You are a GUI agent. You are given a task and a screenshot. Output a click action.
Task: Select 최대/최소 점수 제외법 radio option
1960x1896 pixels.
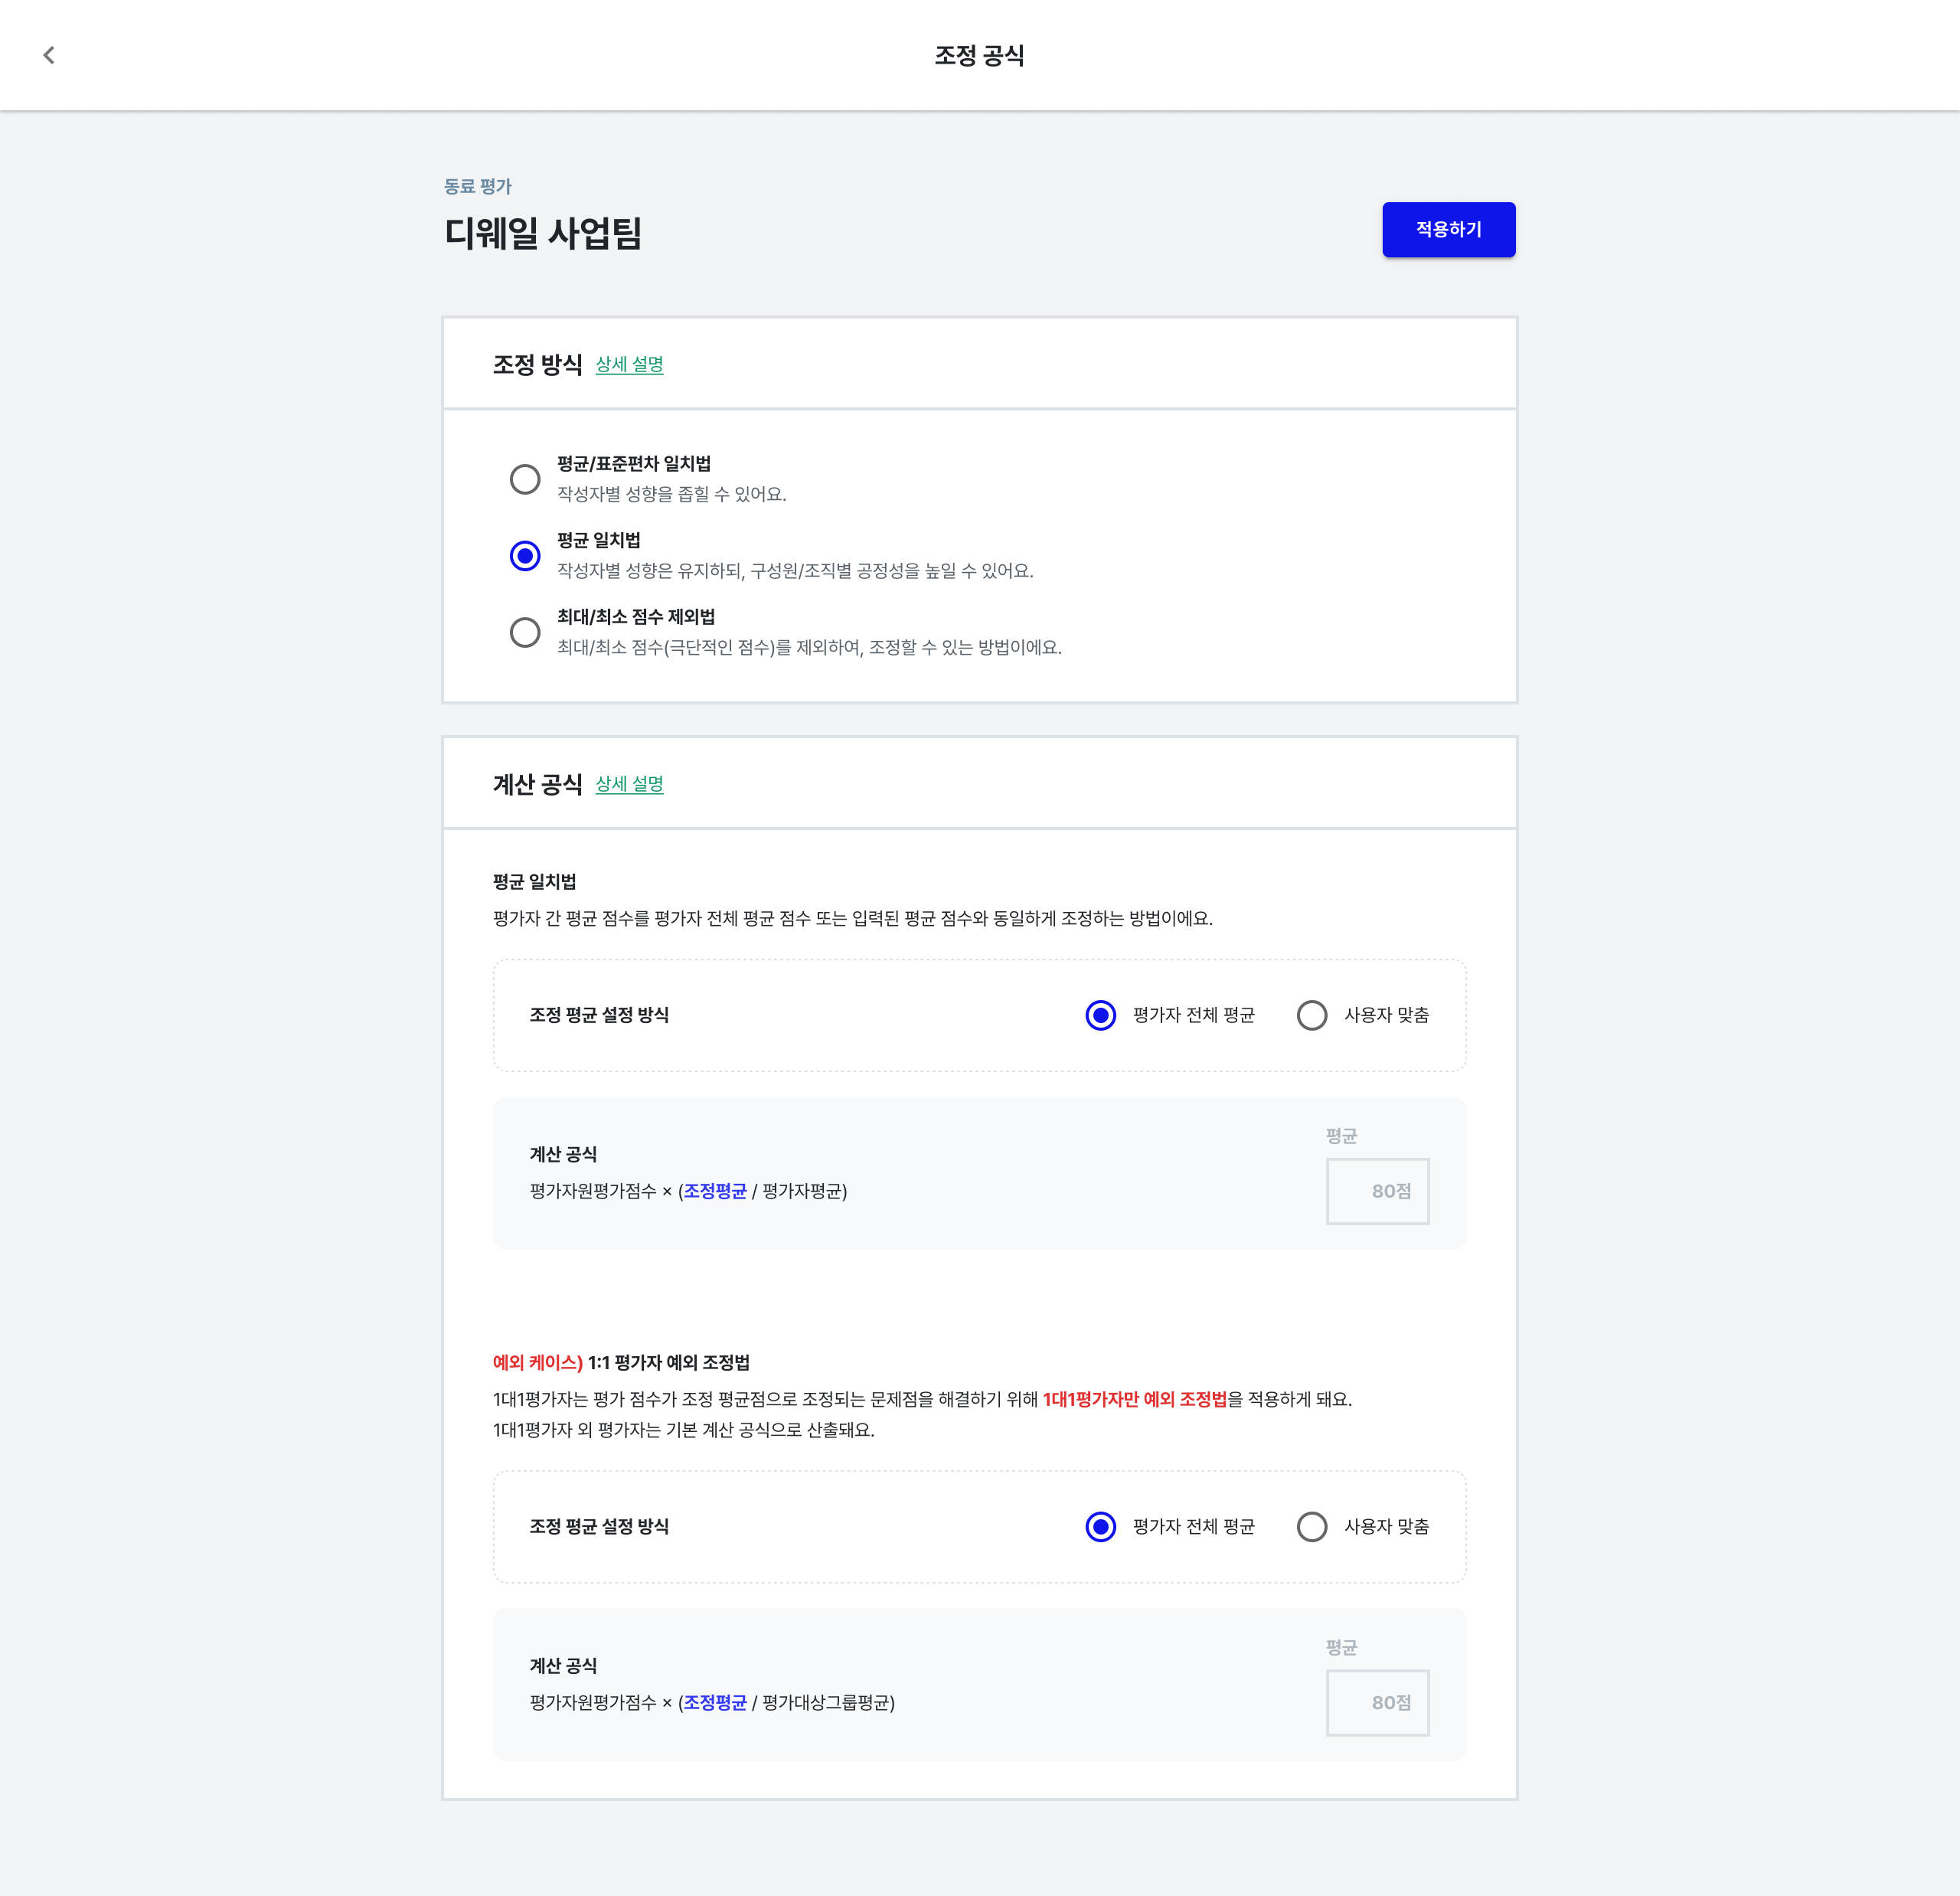(x=525, y=632)
